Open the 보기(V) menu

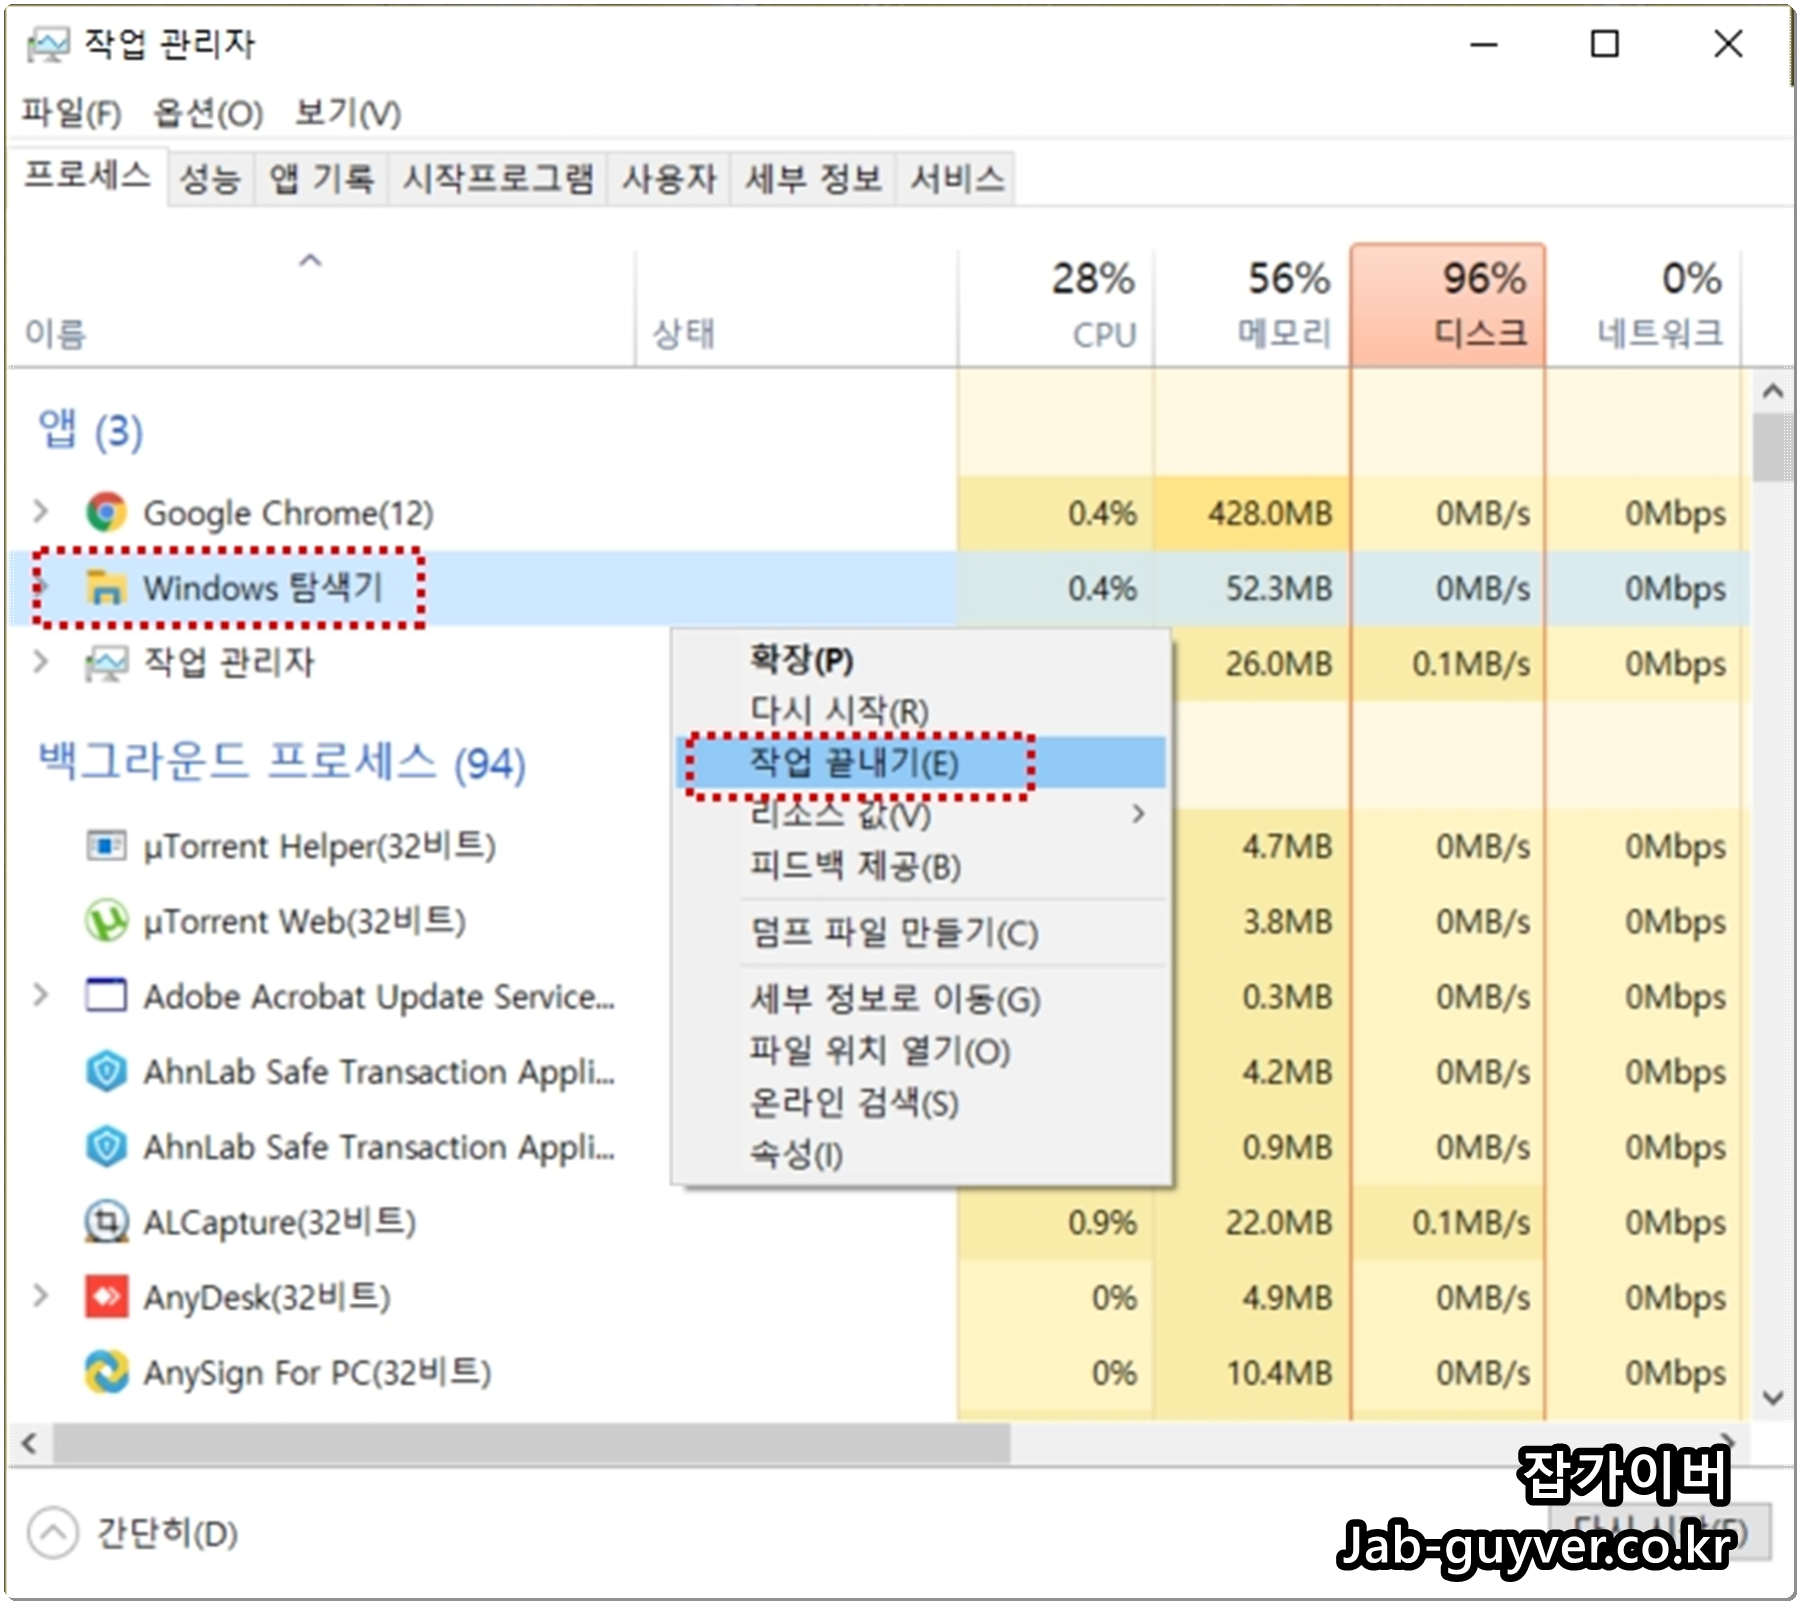[348, 113]
